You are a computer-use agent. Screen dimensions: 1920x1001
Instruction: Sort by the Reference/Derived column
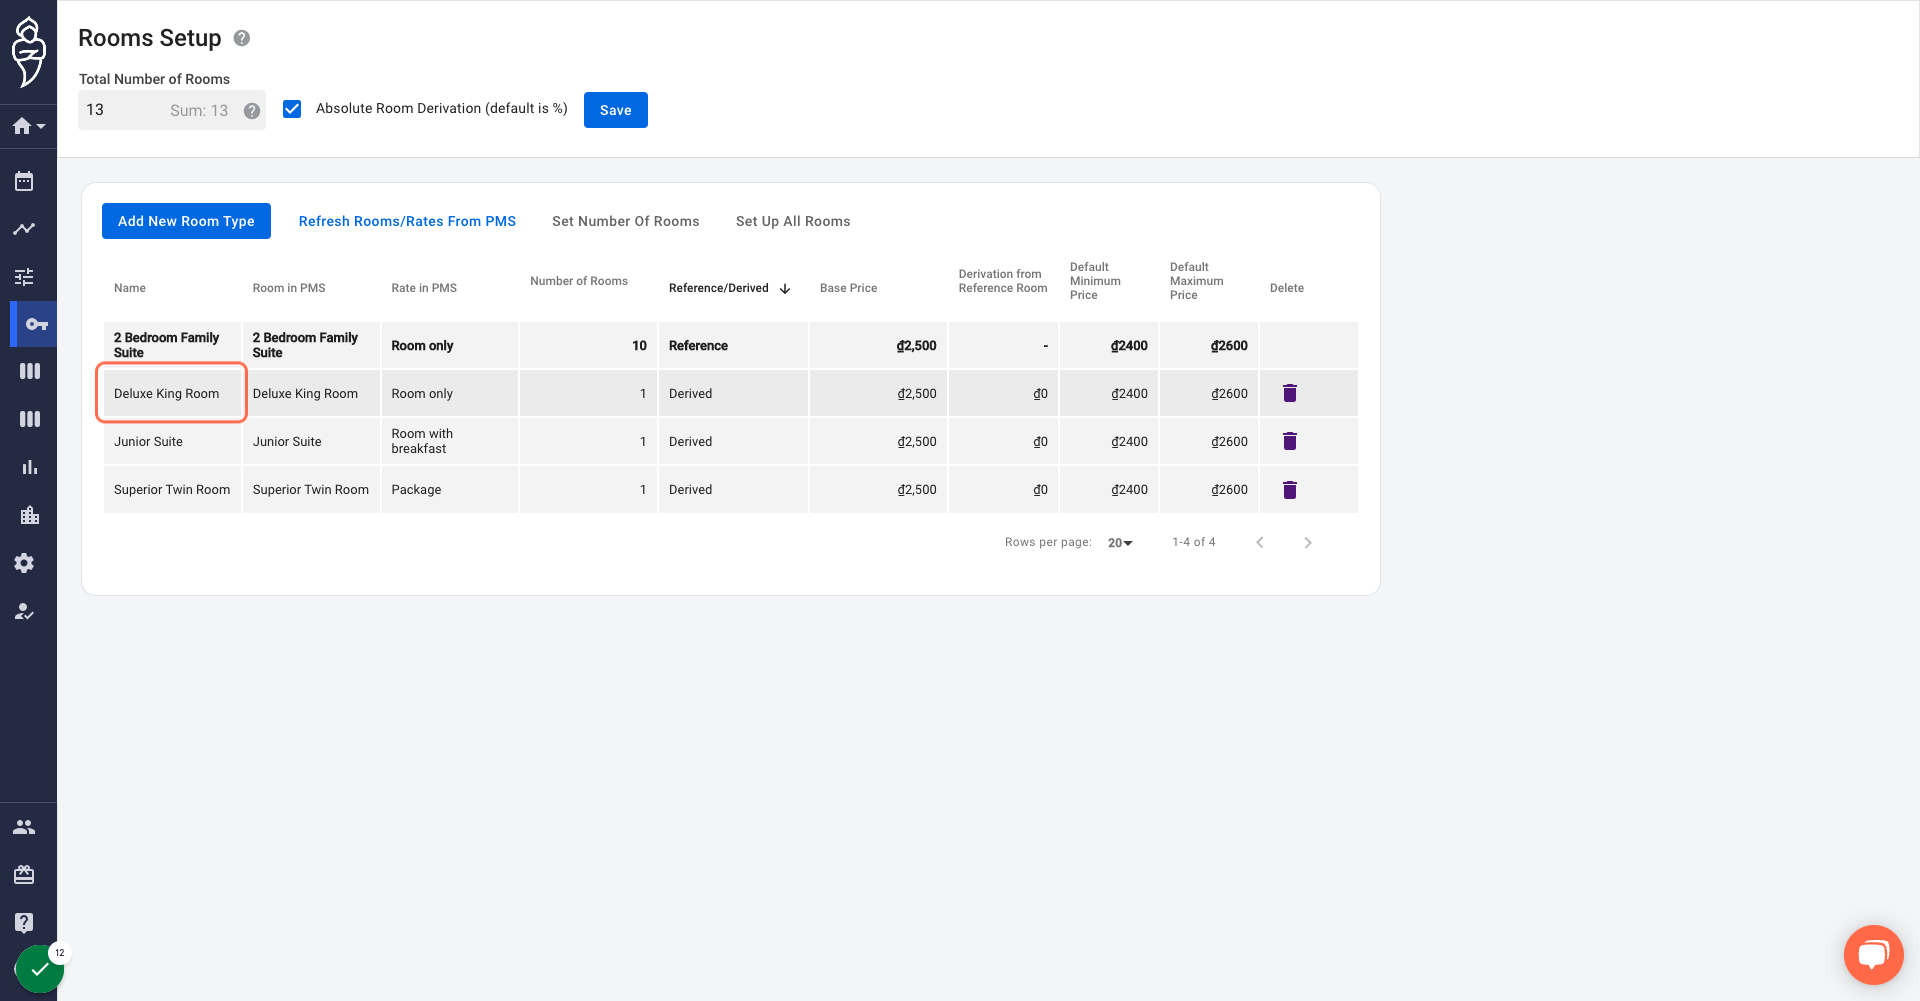coord(729,288)
